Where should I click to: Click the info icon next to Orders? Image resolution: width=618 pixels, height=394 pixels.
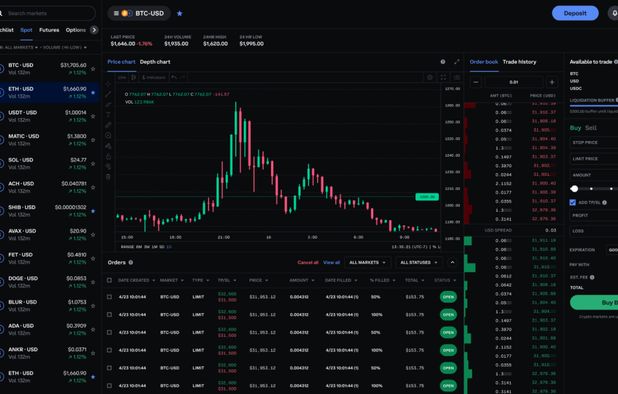click(x=131, y=262)
